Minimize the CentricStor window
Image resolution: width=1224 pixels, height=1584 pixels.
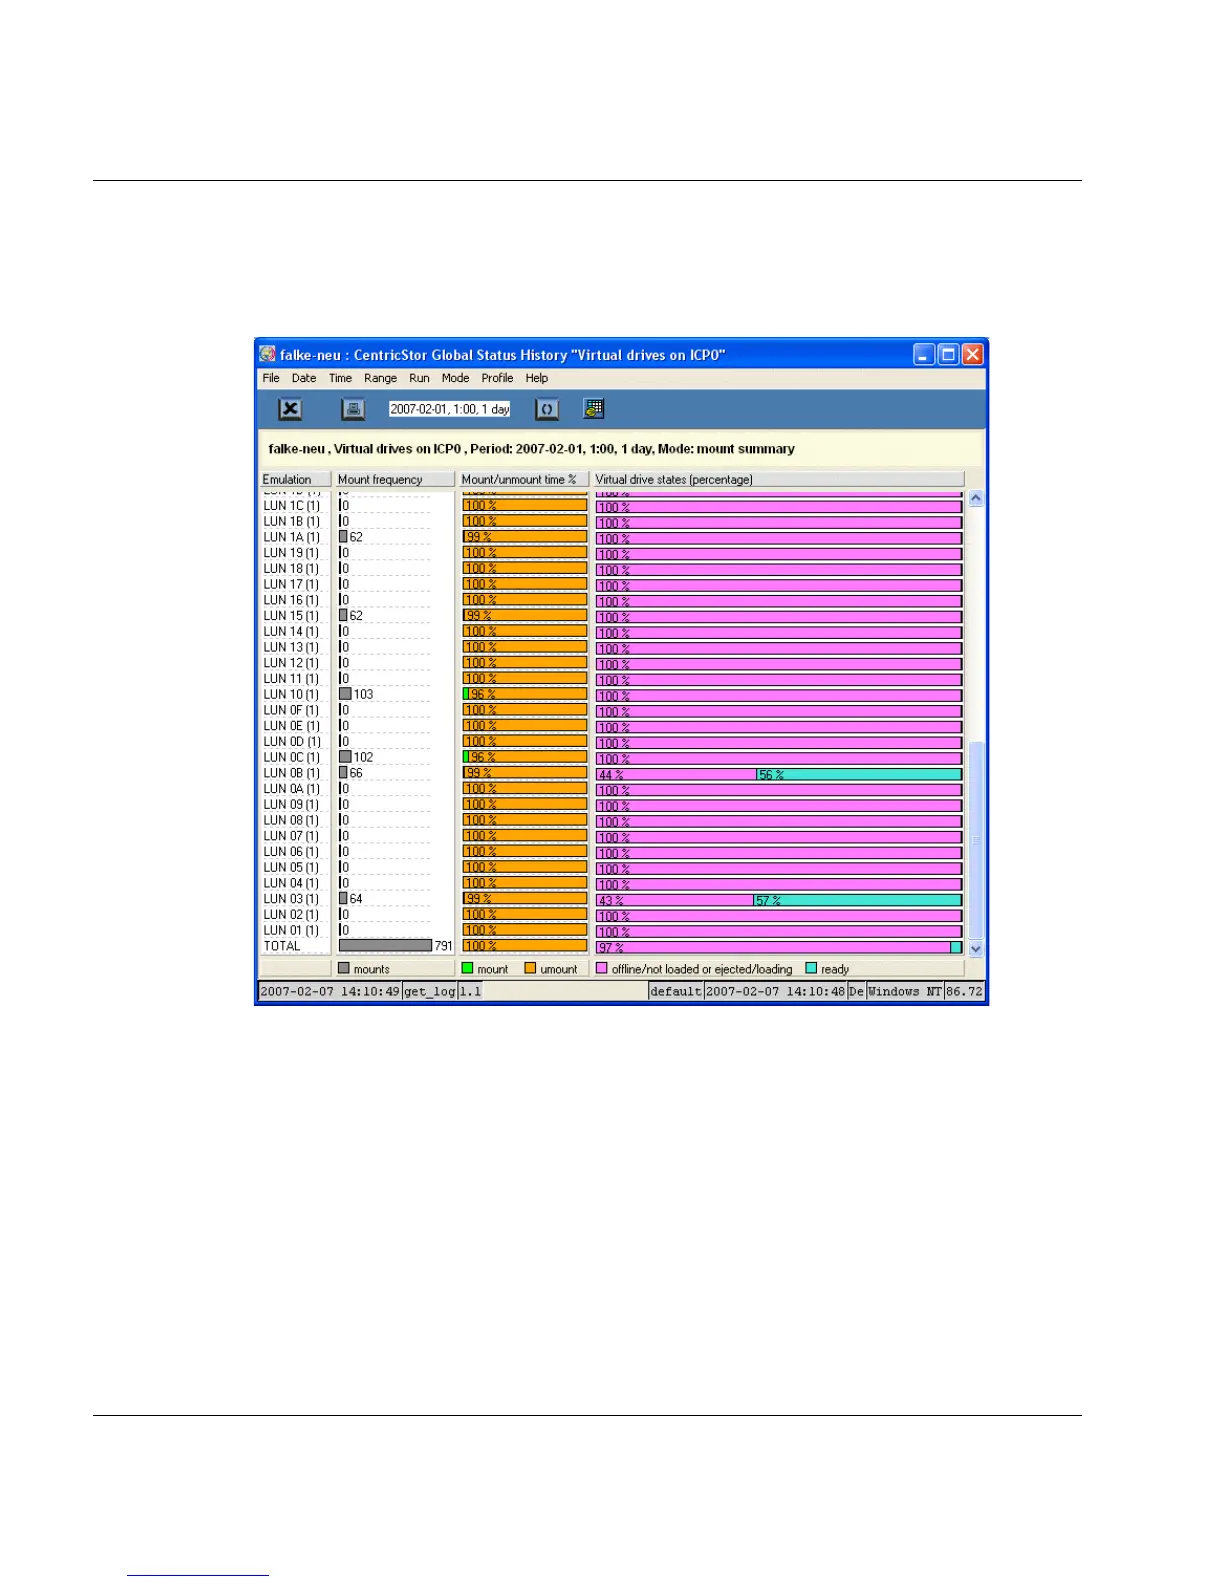pyautogui.click(x=924, y=354)
